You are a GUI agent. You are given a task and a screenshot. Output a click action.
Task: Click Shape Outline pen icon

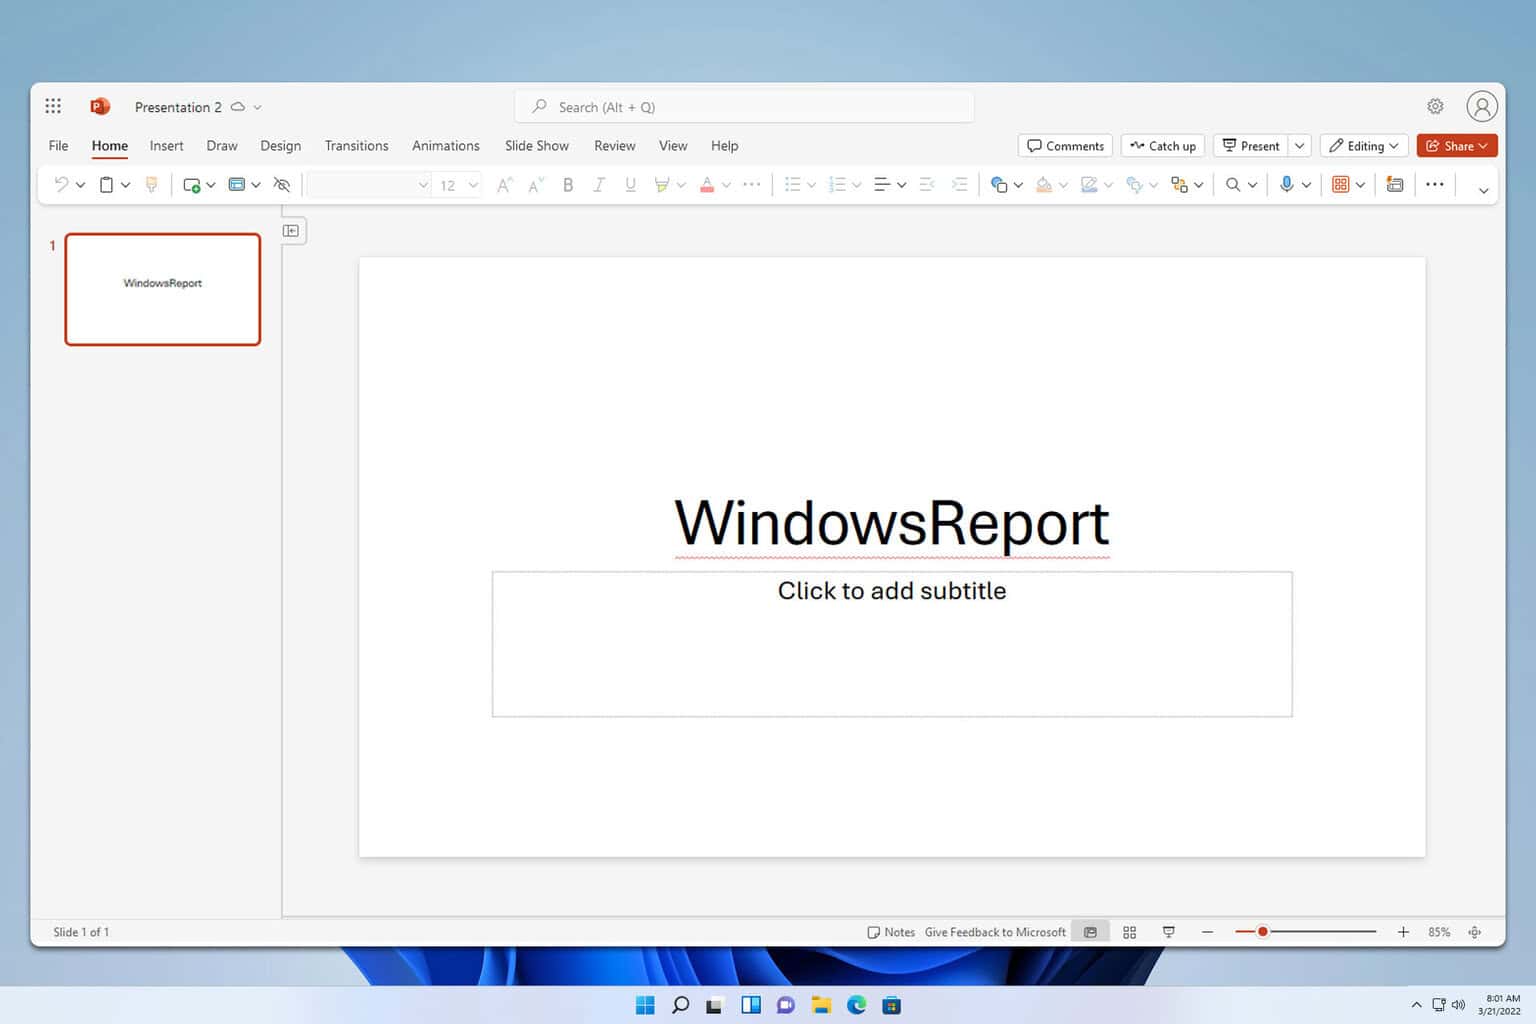coord(1089,184)
